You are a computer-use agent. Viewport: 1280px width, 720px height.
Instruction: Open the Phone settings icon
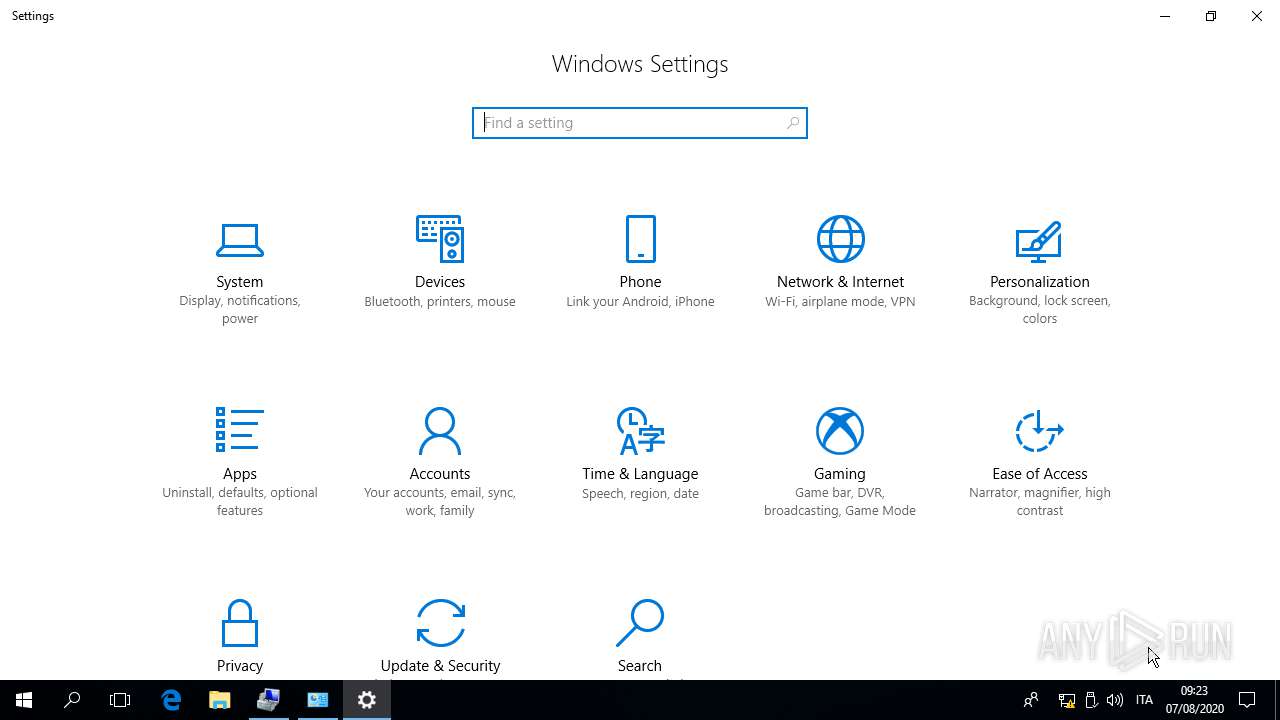pyautogui.click(x=640, y=239)
